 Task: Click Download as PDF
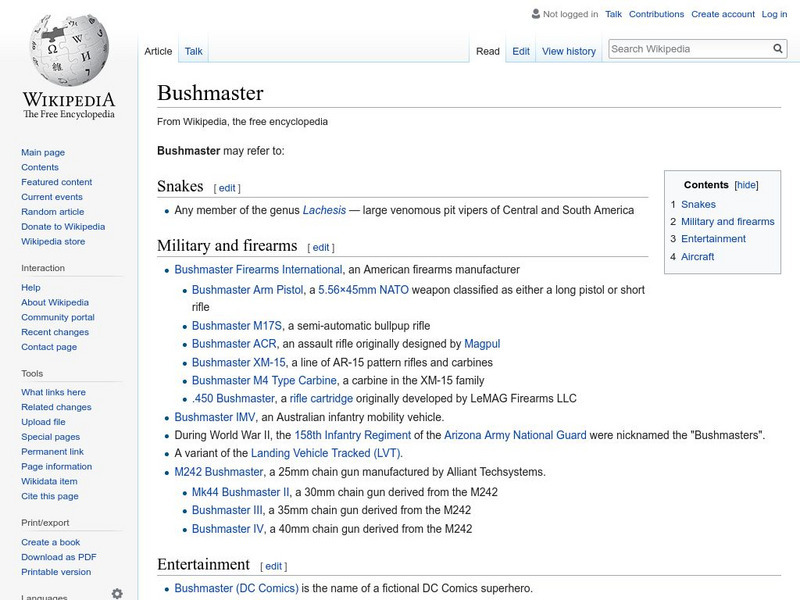(x=59, y=557)
